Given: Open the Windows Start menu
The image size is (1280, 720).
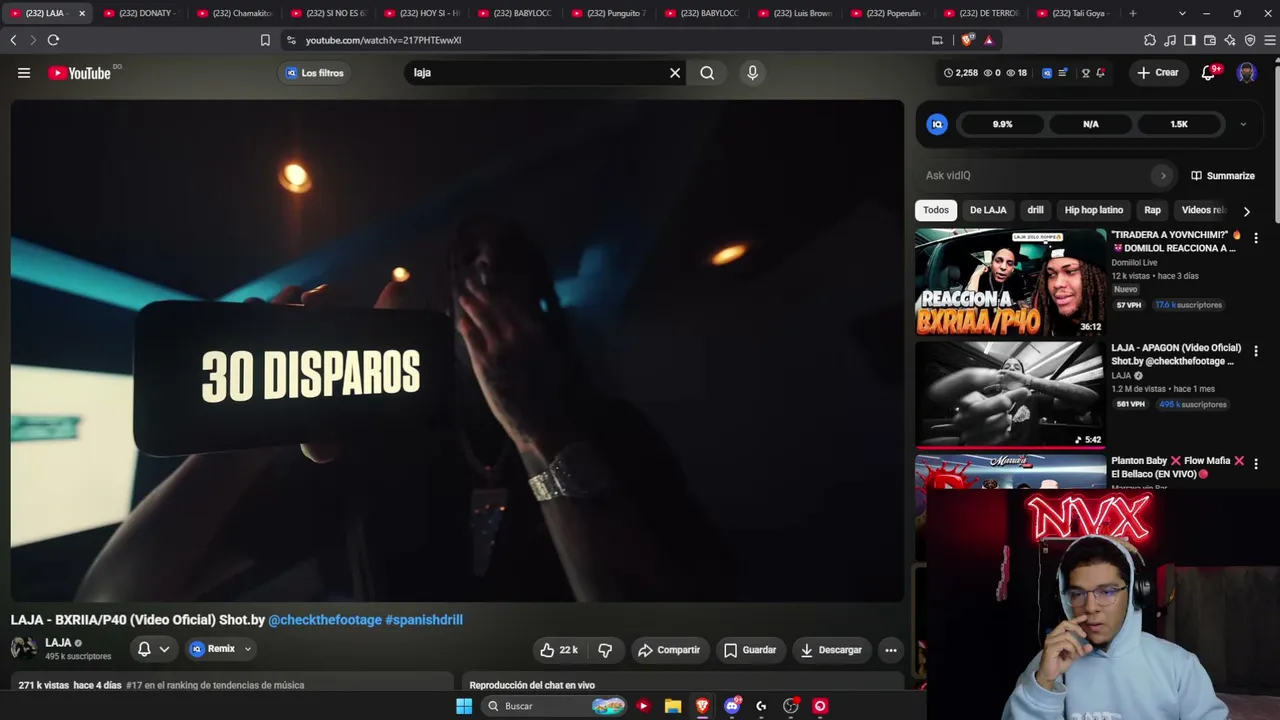Looking at the screenshot, I should 464,706.
